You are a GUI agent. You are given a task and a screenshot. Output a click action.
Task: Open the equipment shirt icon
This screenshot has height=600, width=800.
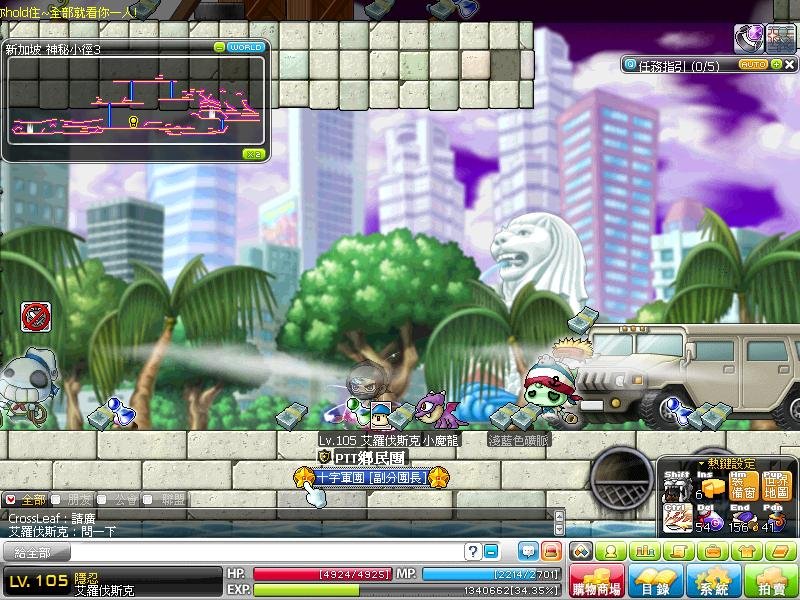747,552
